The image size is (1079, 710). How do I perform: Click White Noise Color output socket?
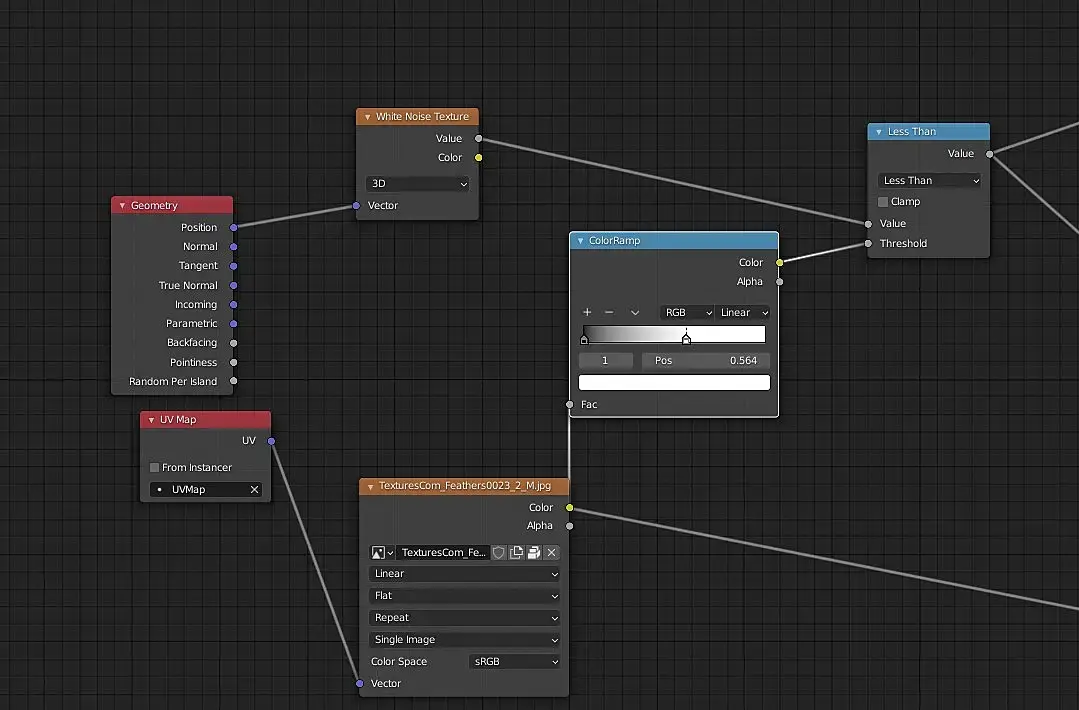tap(479, 158)
